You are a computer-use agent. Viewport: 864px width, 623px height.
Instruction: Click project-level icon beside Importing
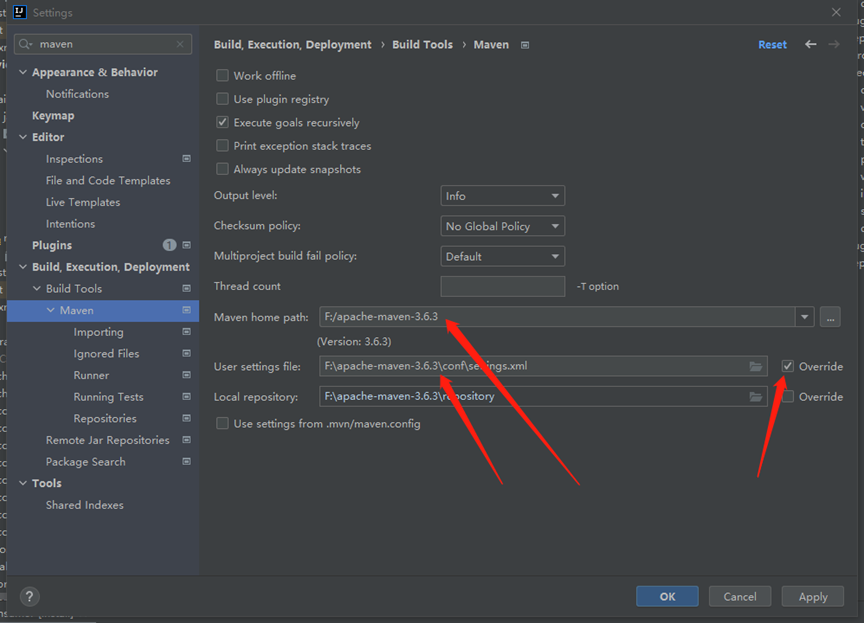pos(187,332)
